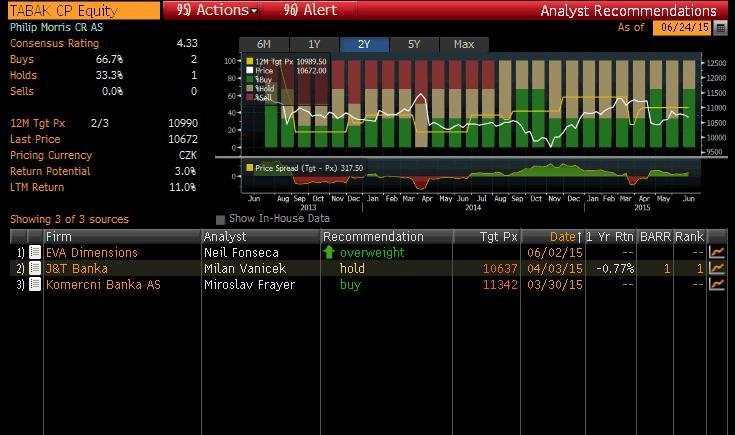
Task: Click the buy recommendation for Komercni Banka
Action: tap(350, 285)
